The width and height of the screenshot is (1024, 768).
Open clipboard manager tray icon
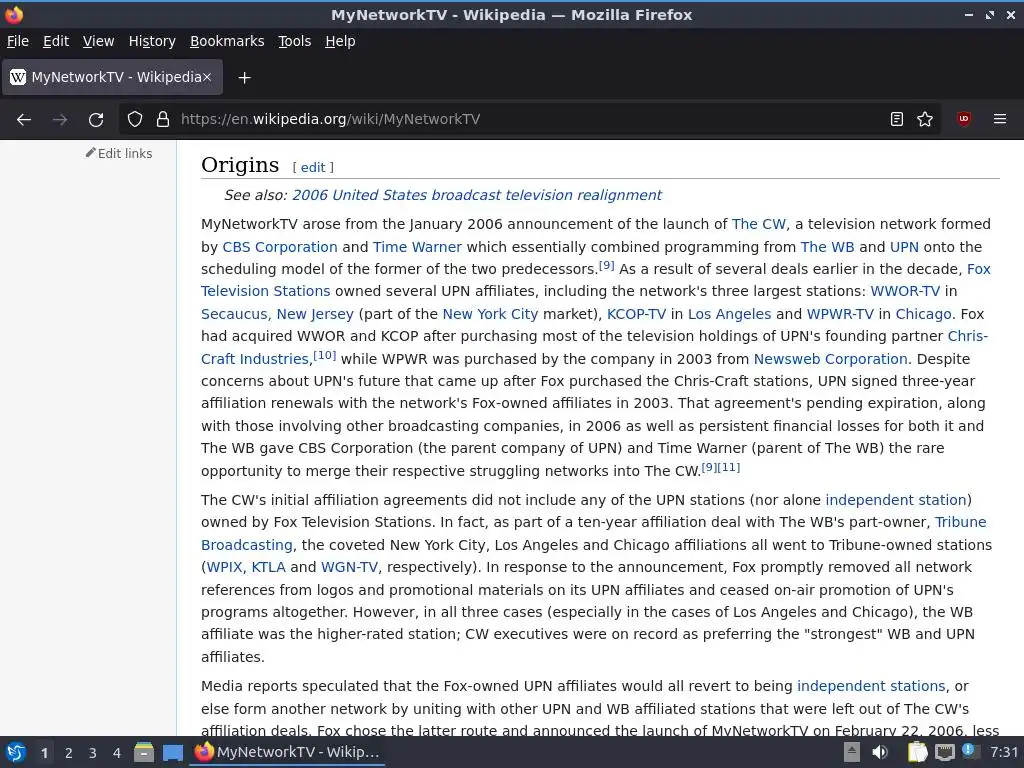click(917, 752)
